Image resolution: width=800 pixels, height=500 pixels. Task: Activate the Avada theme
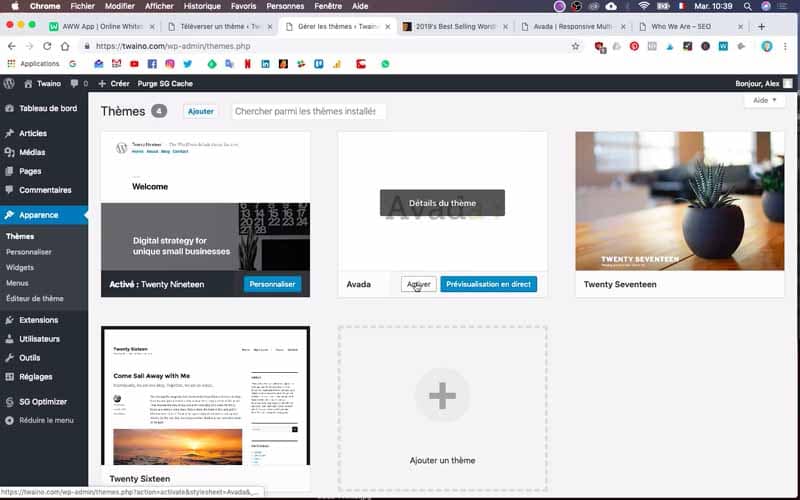419,284
